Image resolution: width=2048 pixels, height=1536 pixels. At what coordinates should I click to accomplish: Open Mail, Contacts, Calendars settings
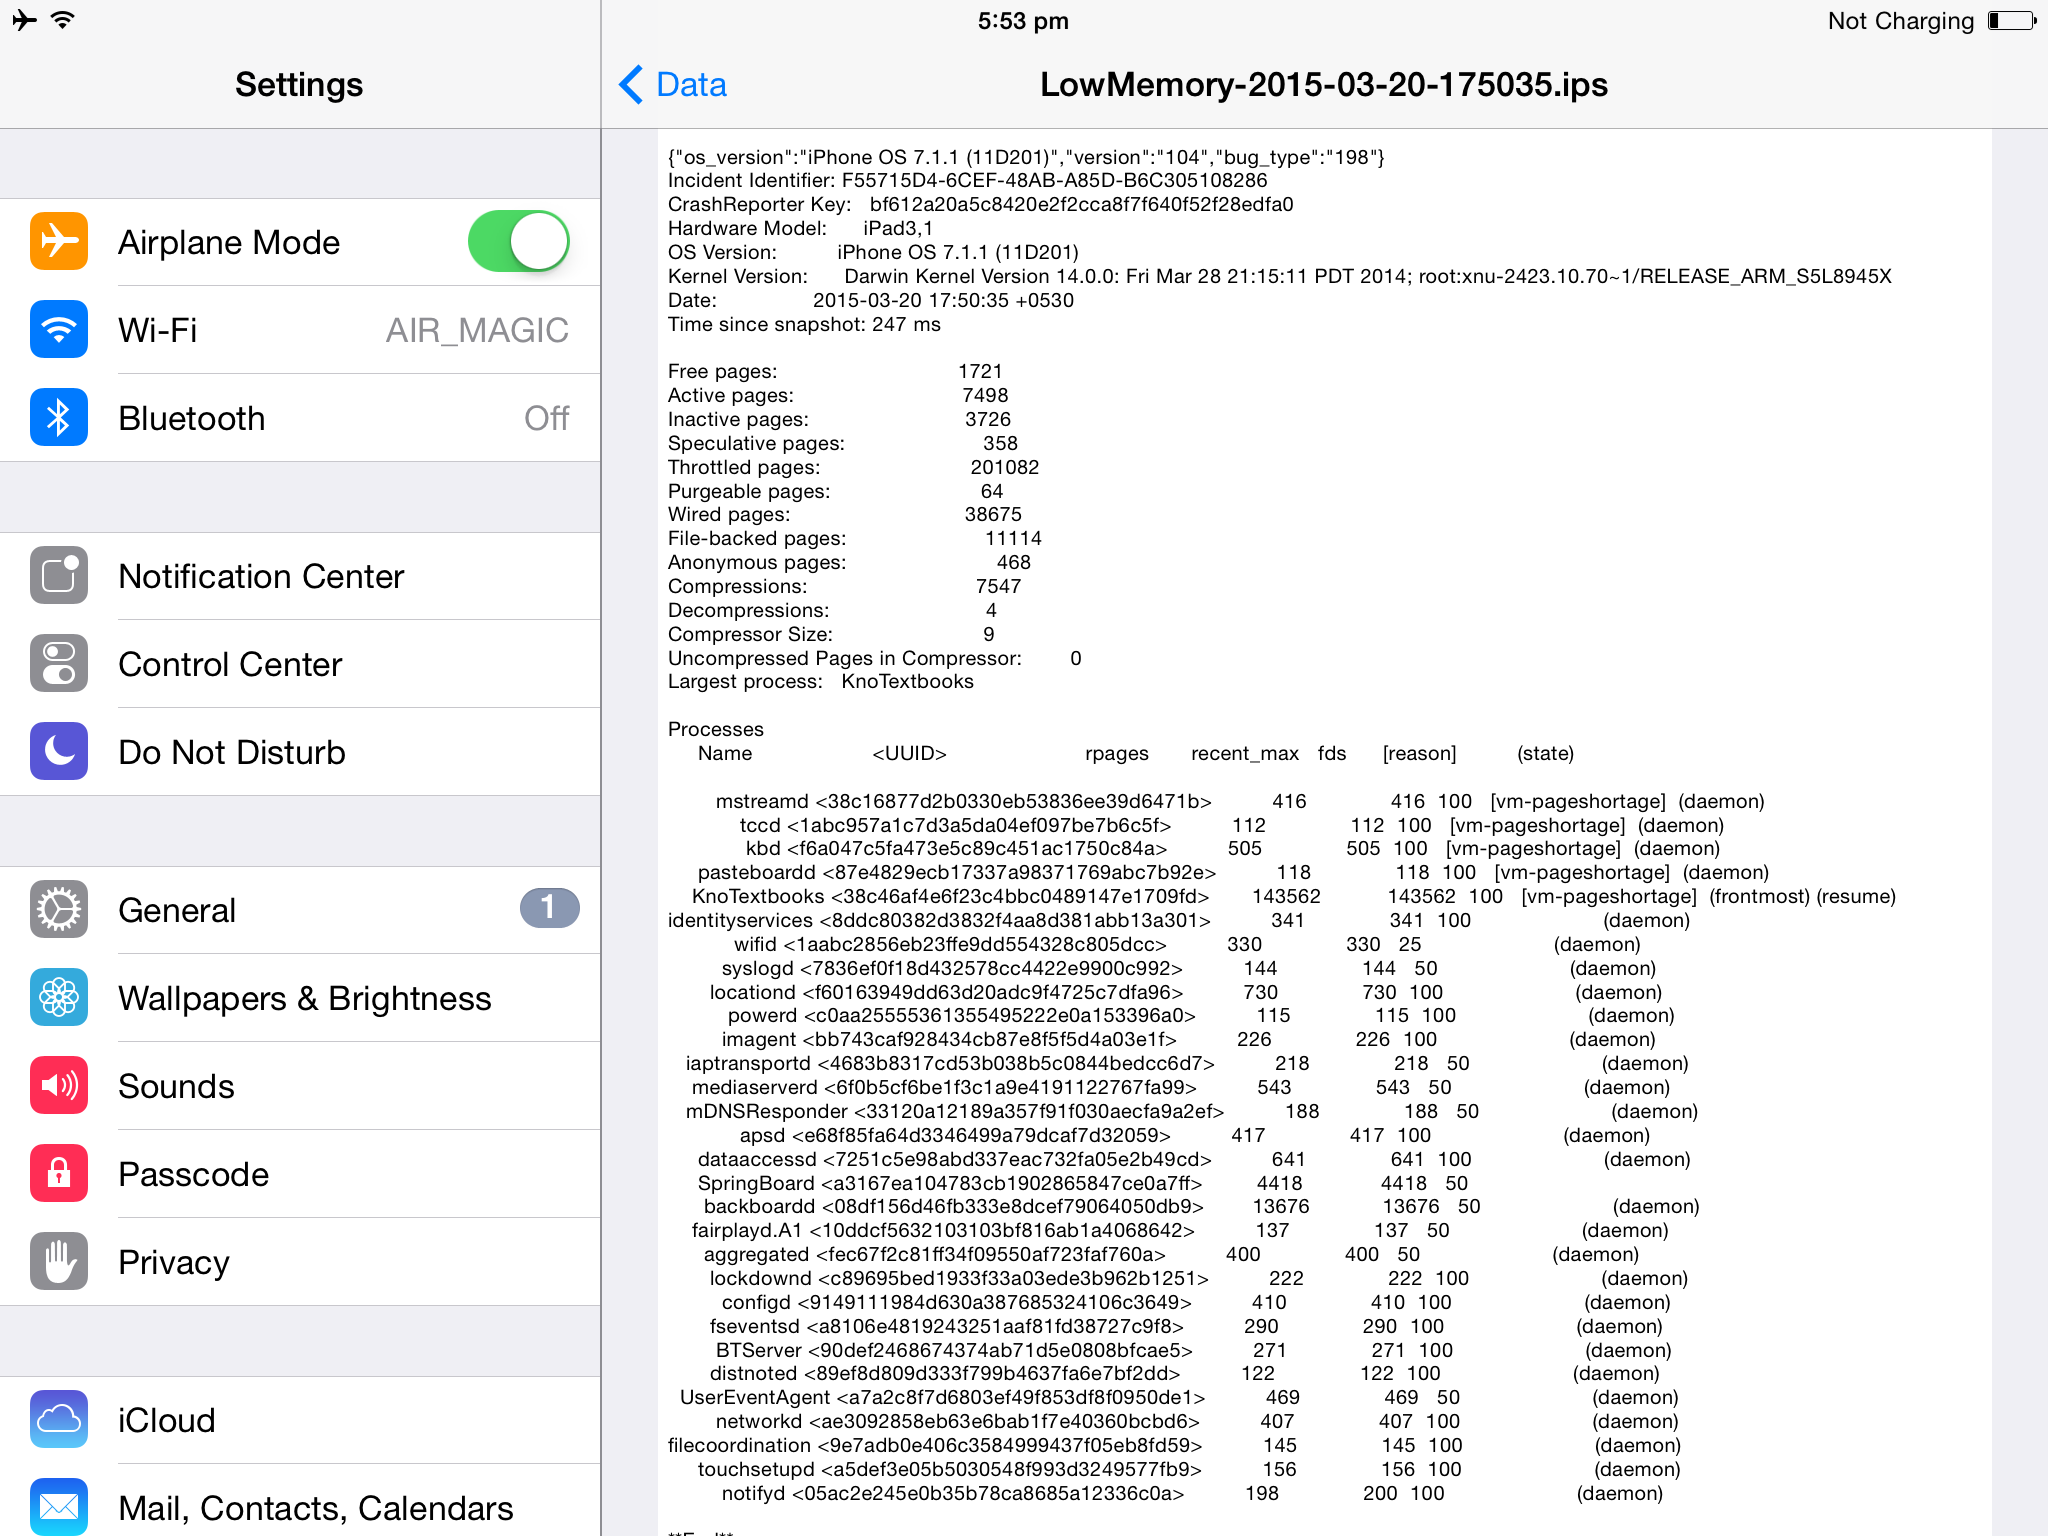[x=300, y=1501]
